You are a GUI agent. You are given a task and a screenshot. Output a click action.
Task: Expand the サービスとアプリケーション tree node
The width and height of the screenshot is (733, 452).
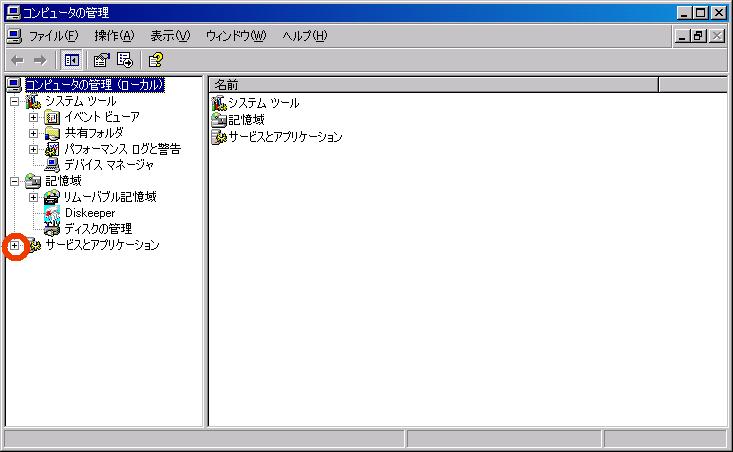point(14,245)
